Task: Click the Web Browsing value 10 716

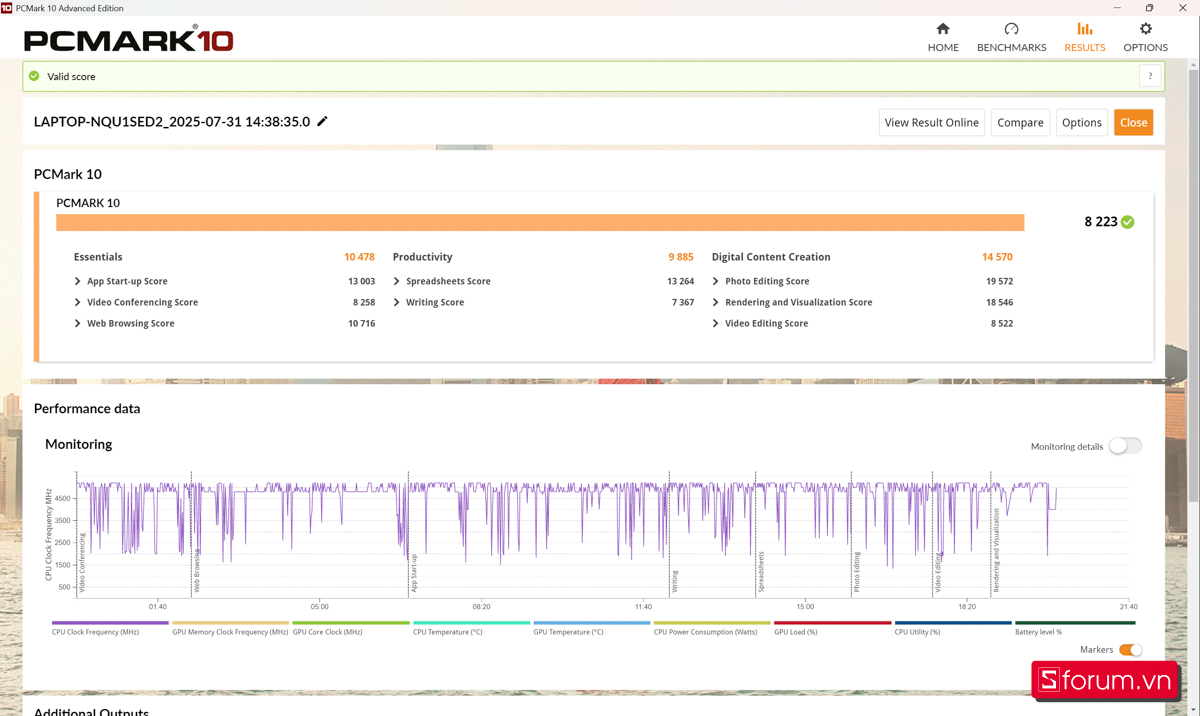Action: click(361, 323)
